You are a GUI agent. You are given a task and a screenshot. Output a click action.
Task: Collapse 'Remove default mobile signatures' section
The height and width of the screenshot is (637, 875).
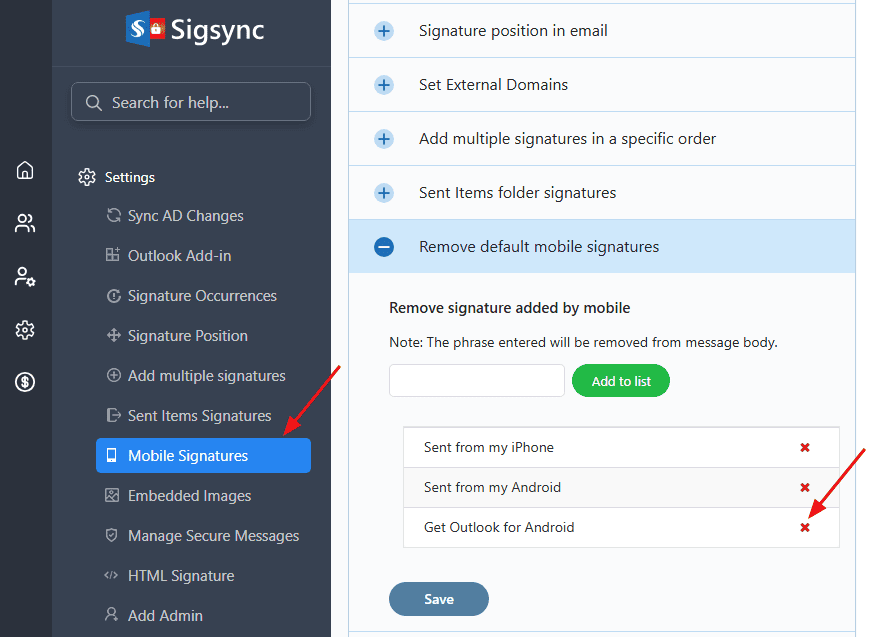click(x=384, y=247)
